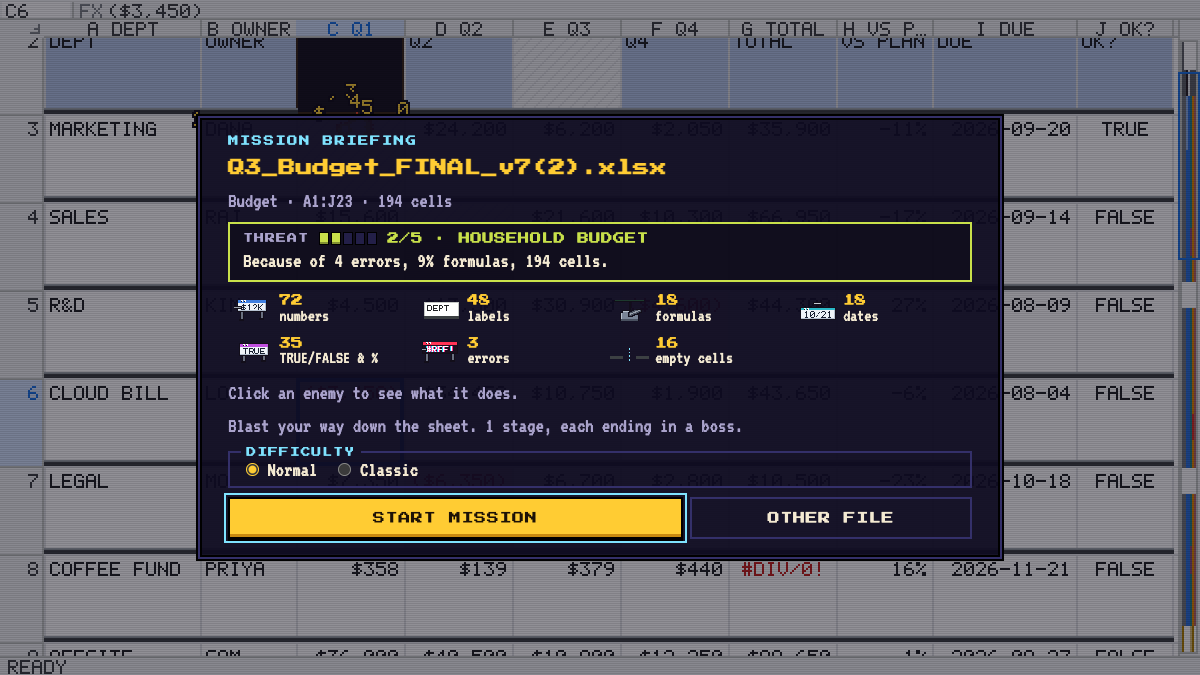The height and width of the screenshot is (675, 1200).
Task: Click the LEGAL cell
Action: click(122, 510)
